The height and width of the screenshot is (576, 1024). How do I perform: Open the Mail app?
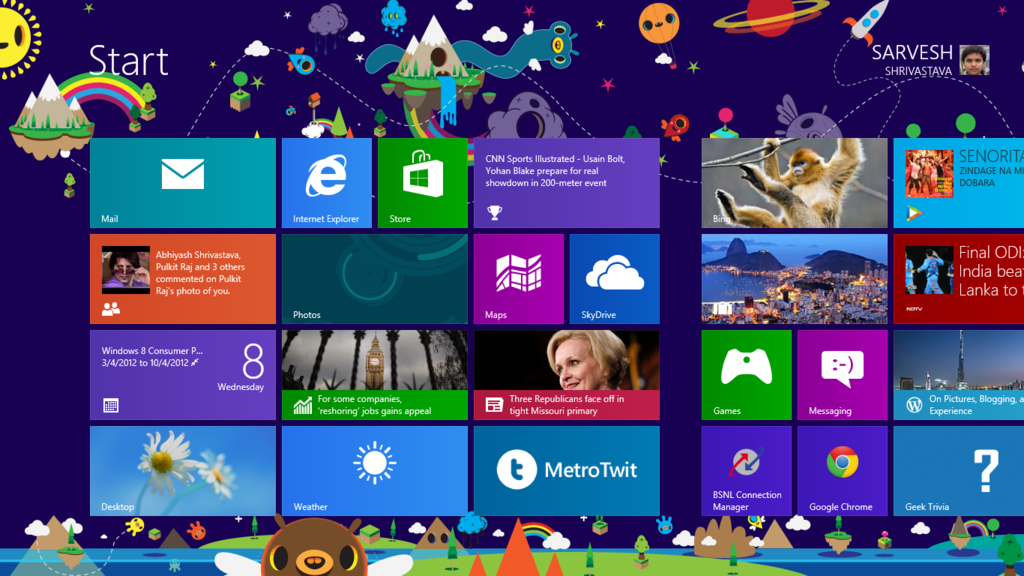tap(182, 182)
